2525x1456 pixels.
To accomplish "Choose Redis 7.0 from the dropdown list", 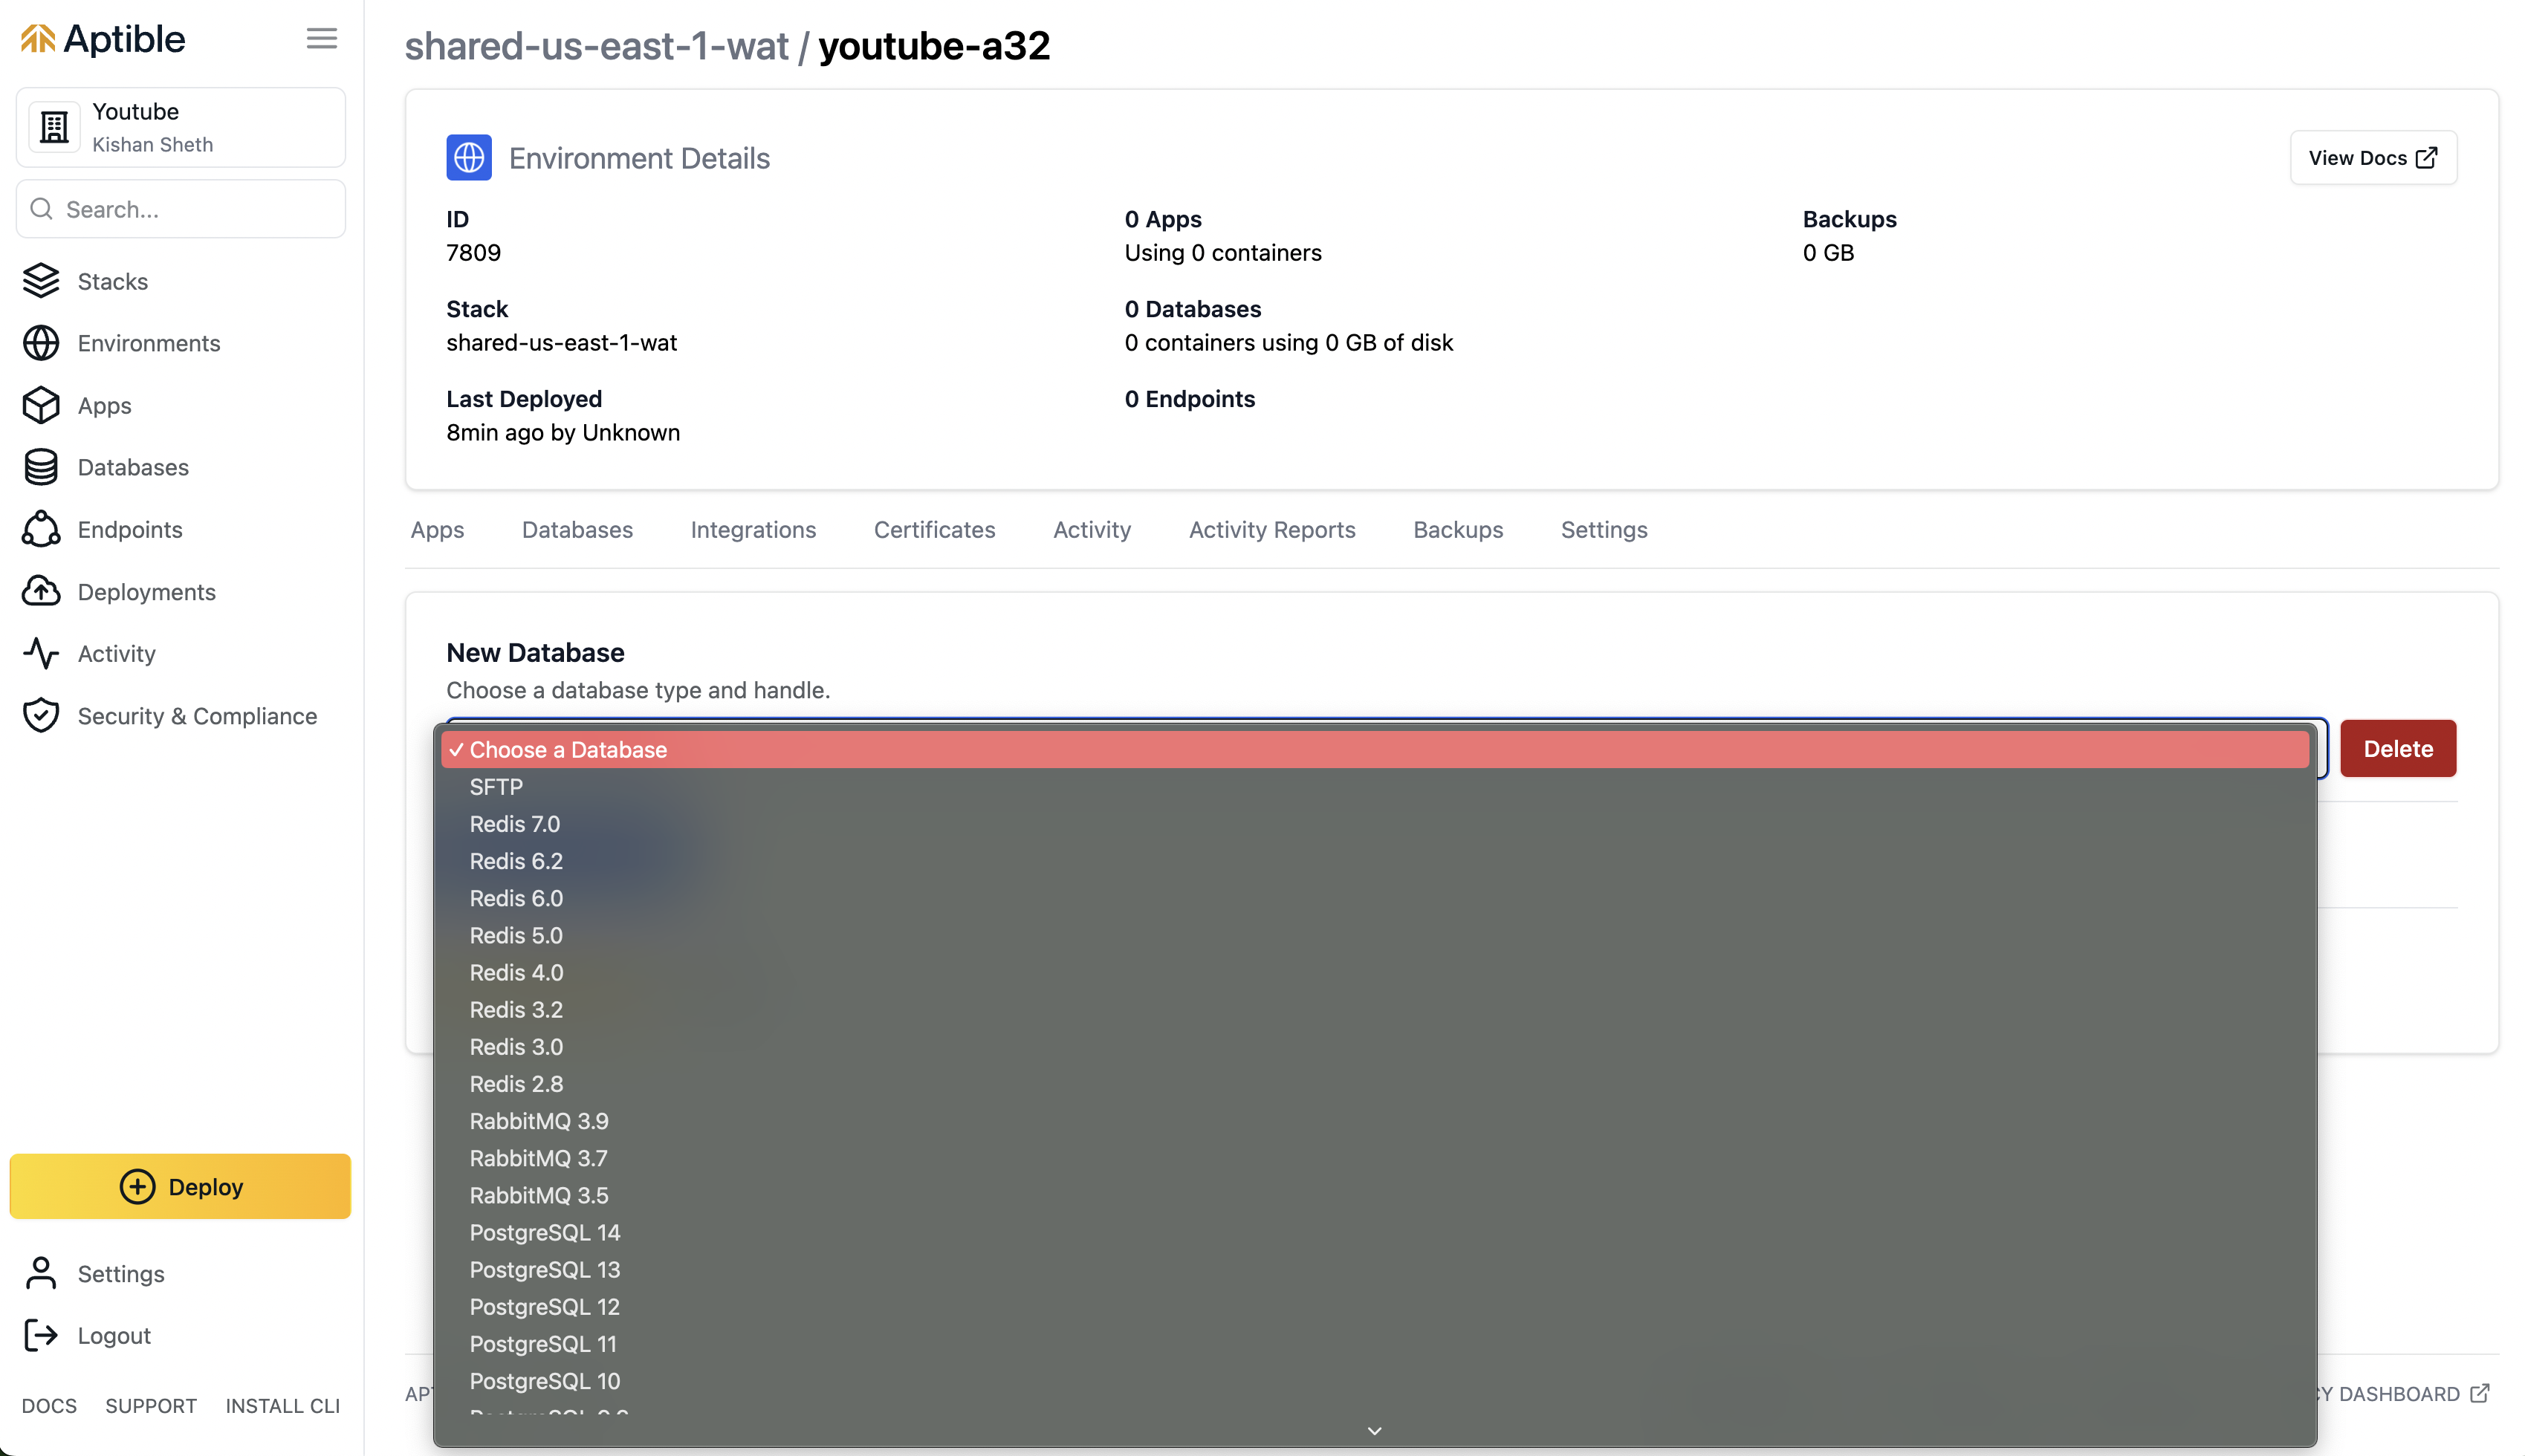I will pyautogui.click(x=515, y=823).
